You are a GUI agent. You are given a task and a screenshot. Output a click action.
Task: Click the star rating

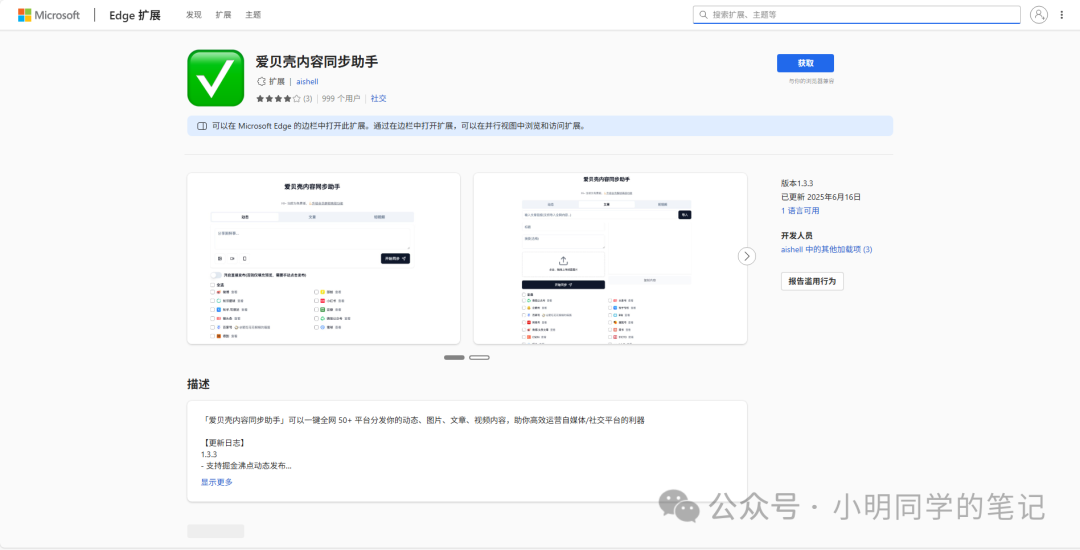click(x=278, y=98)
